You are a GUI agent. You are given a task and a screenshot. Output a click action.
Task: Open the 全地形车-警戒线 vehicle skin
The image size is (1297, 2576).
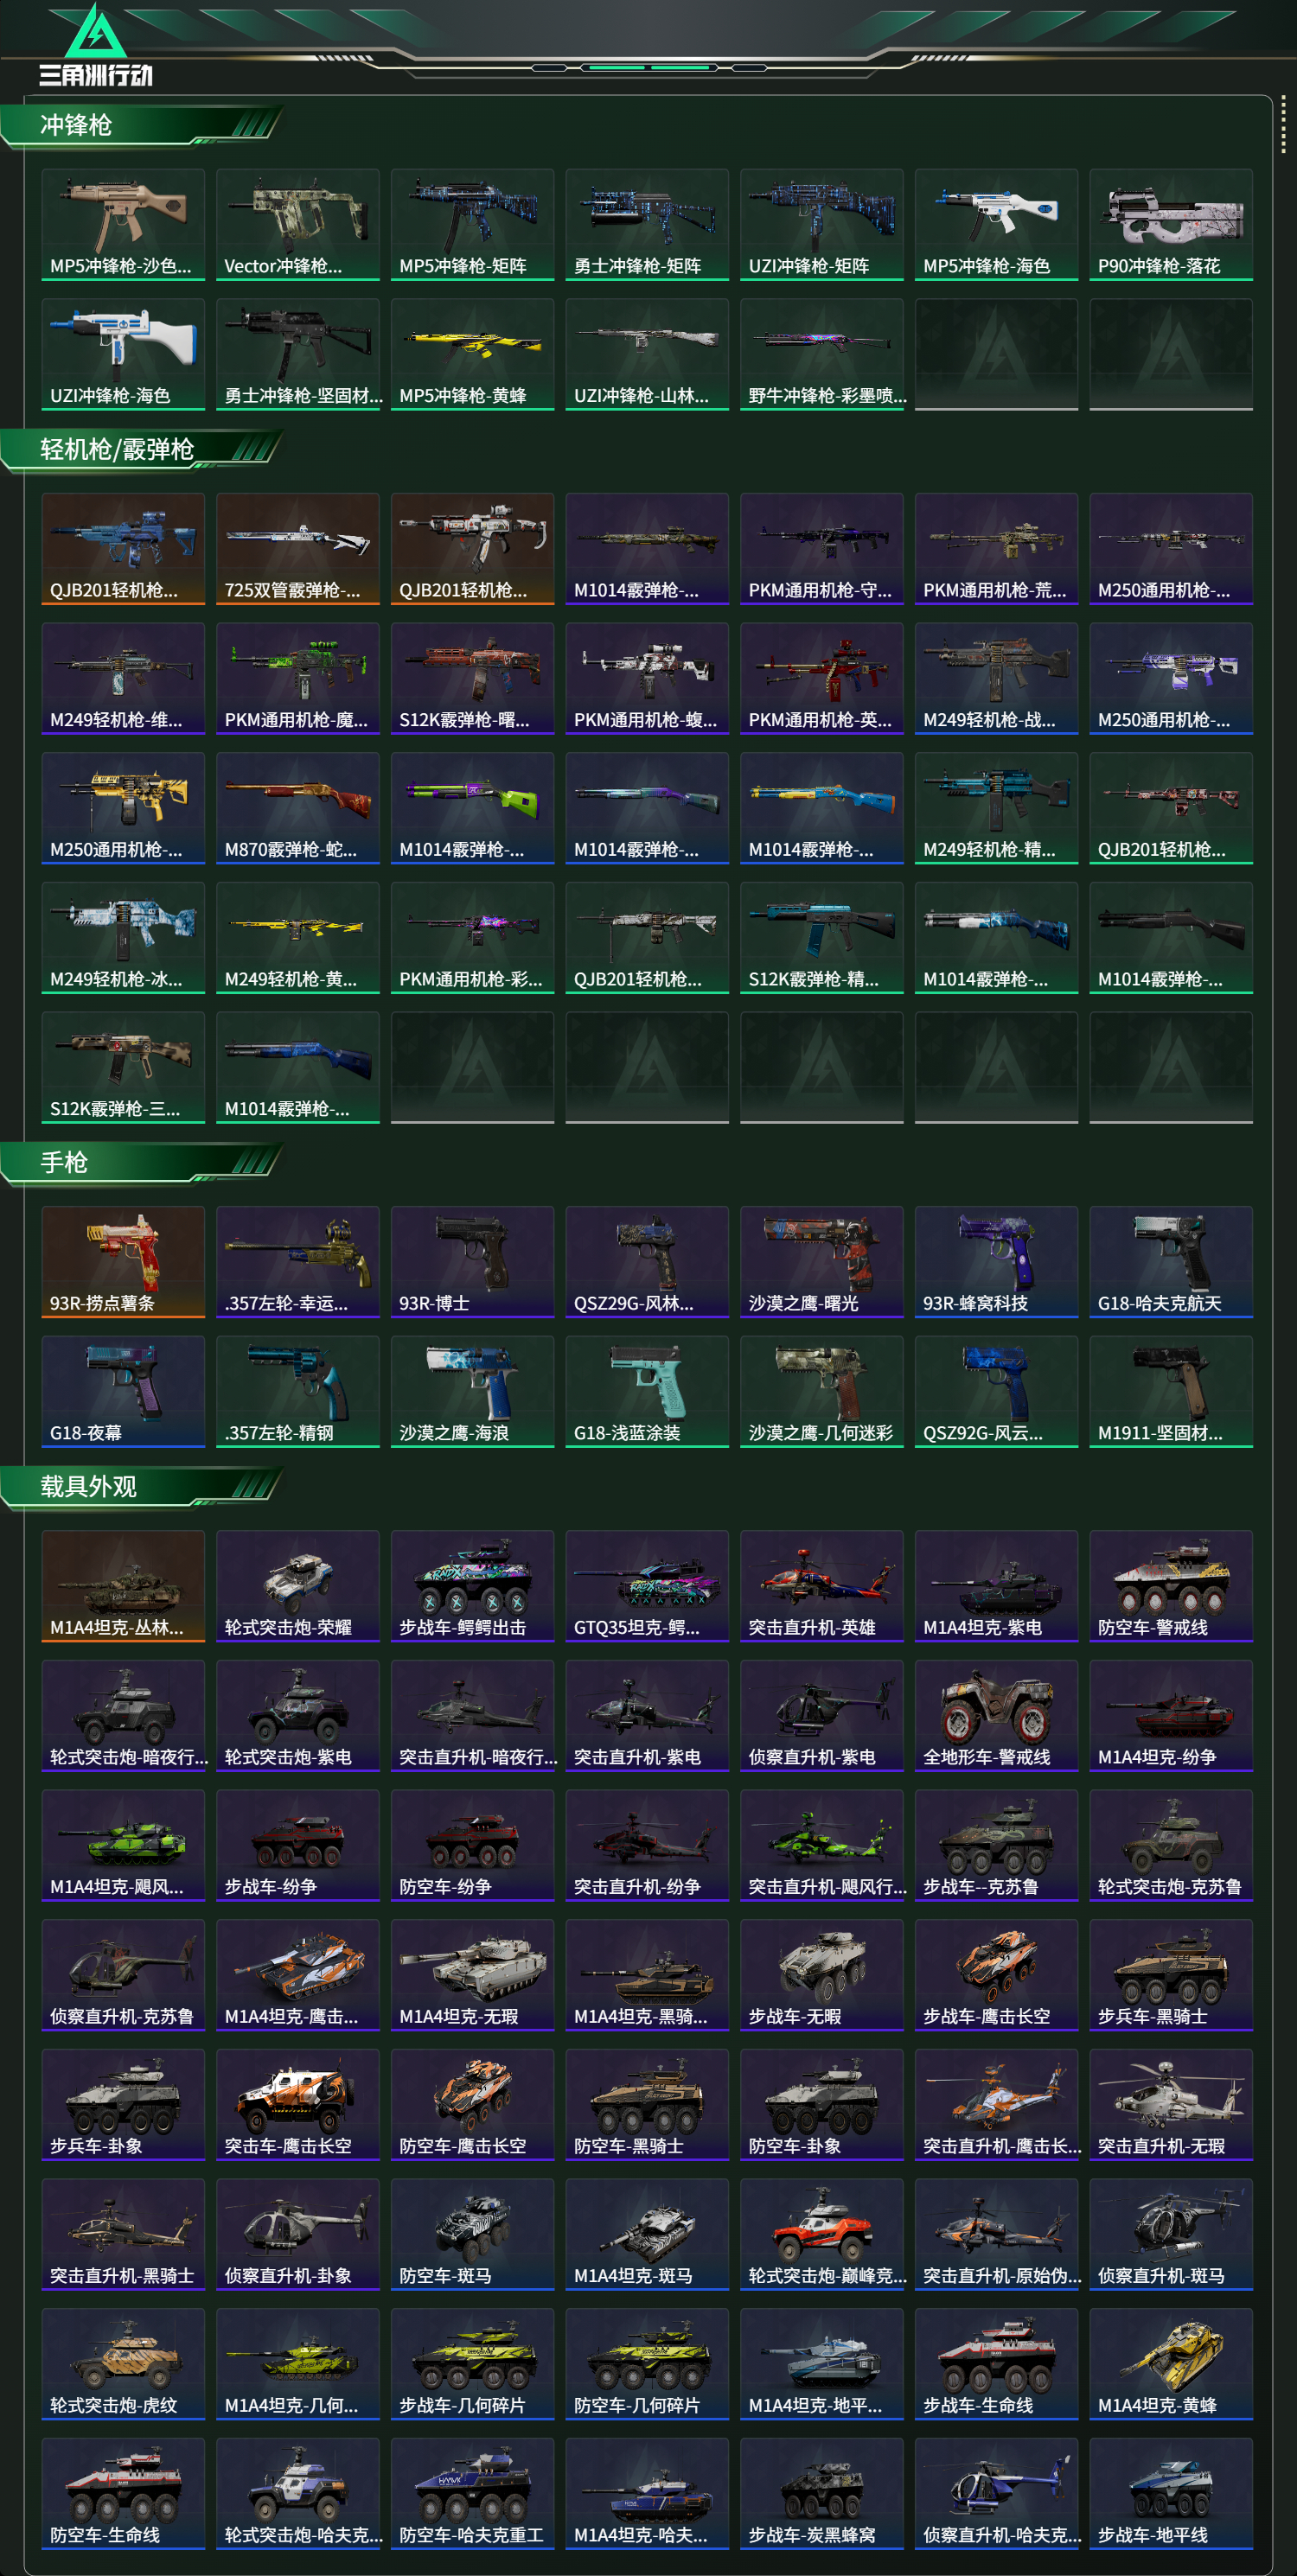pos(996,1715)
